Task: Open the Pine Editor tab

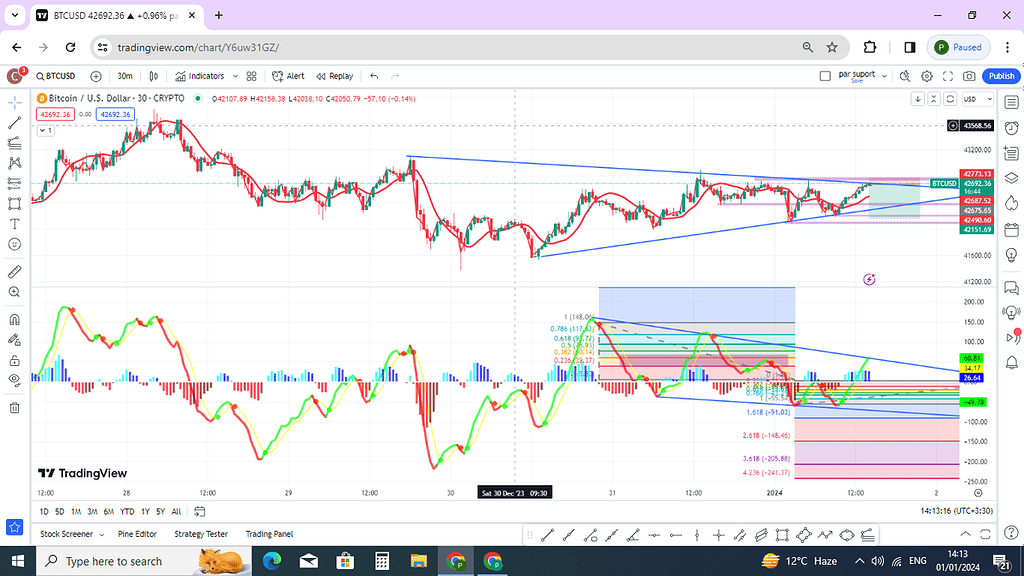Action: coord(137,534)
